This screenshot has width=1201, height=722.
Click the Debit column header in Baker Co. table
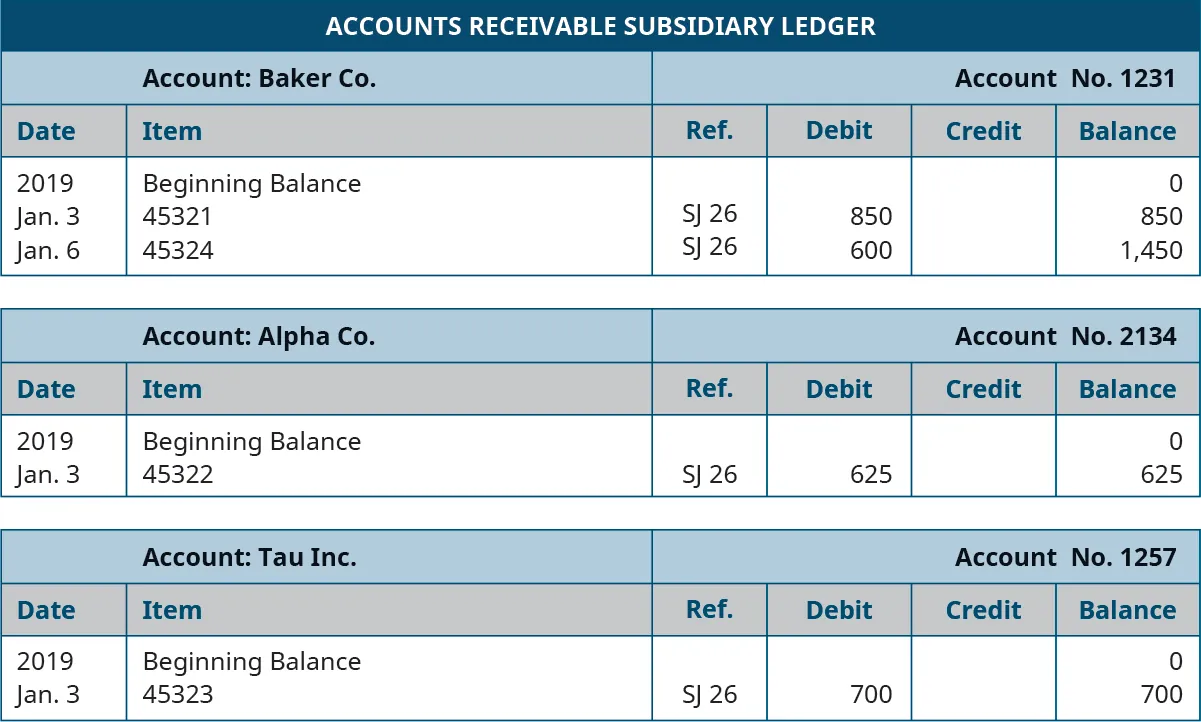pyautogui.click(x=838, y=131)
